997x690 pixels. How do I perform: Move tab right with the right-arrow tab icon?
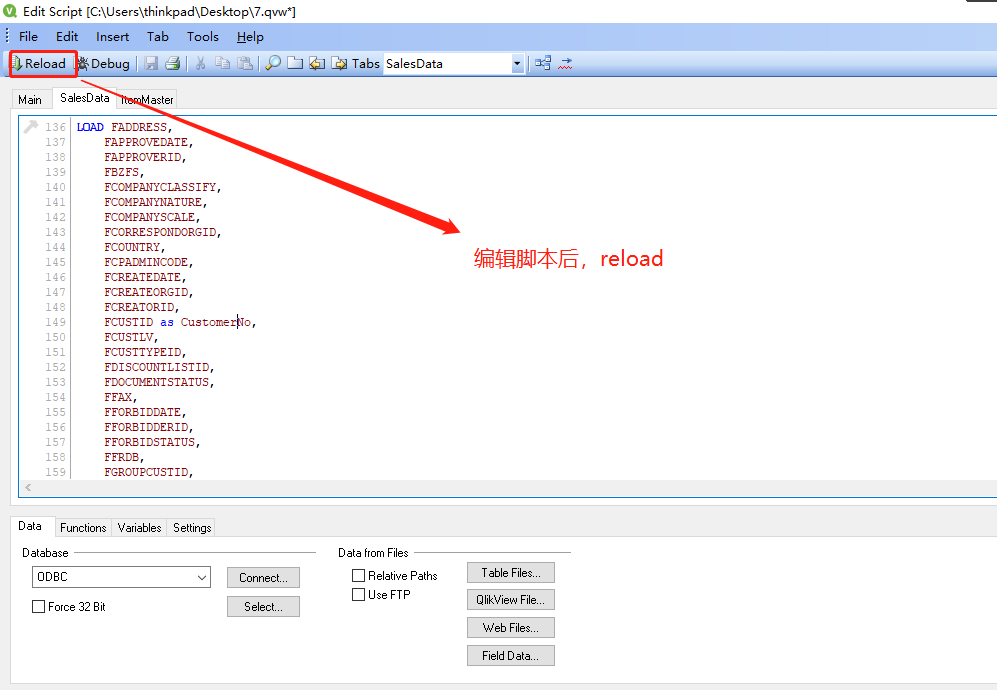point(339,64)
